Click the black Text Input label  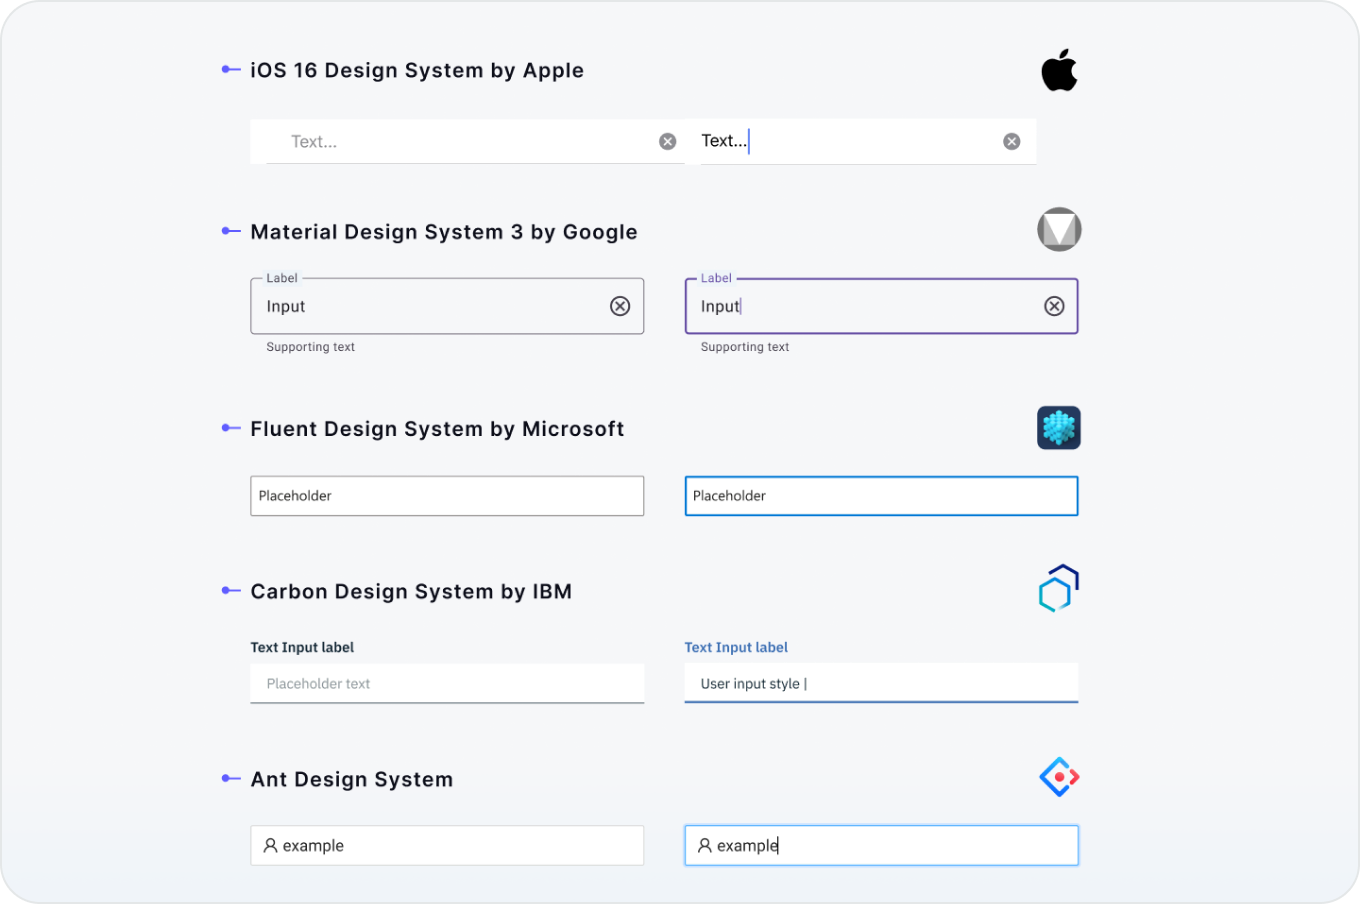(x=302, y=648)
